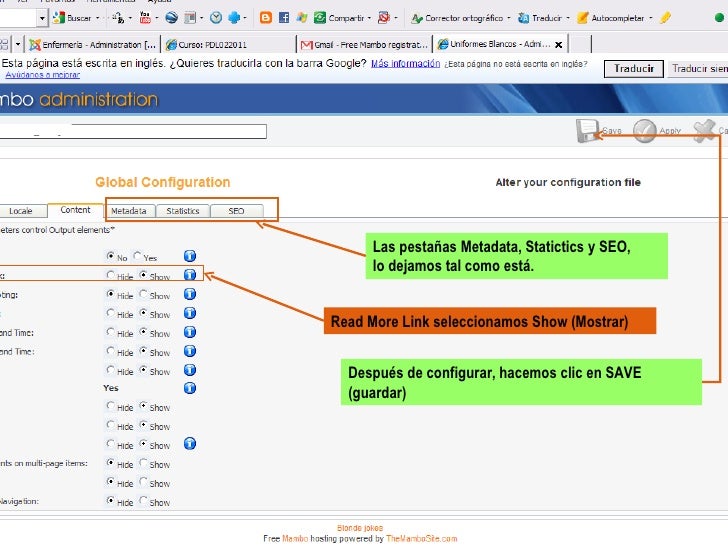The width and height of the screenshot is (728, 546).
Task: Open the SEO configuration tab
Action: click(x=236, y=211)
